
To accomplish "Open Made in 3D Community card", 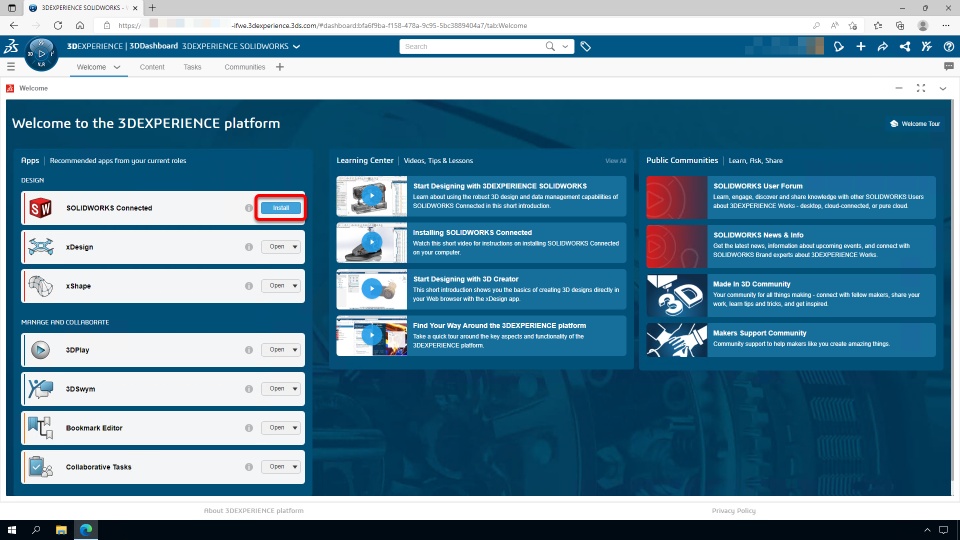I will (x=791, y=295).
